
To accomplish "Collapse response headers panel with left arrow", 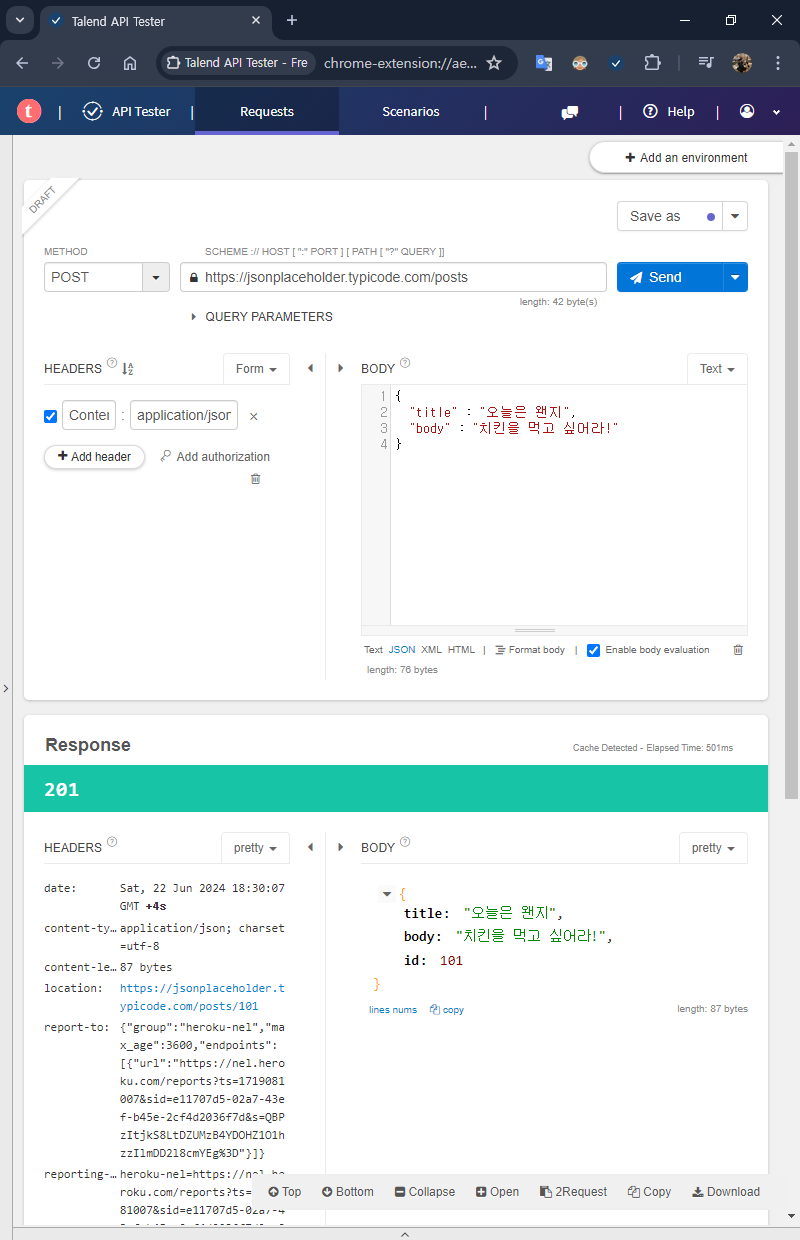I will (310, 847).
